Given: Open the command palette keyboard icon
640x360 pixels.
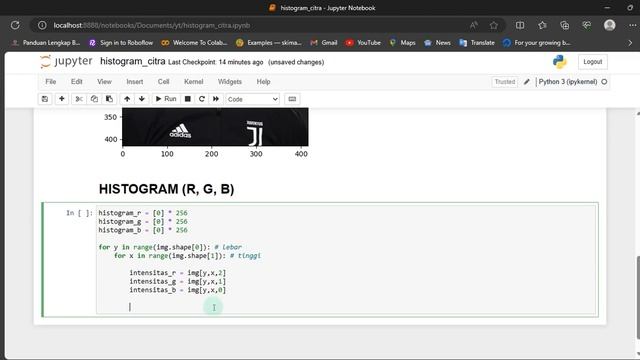Looking at the screenshot, I should click(292, 99).
